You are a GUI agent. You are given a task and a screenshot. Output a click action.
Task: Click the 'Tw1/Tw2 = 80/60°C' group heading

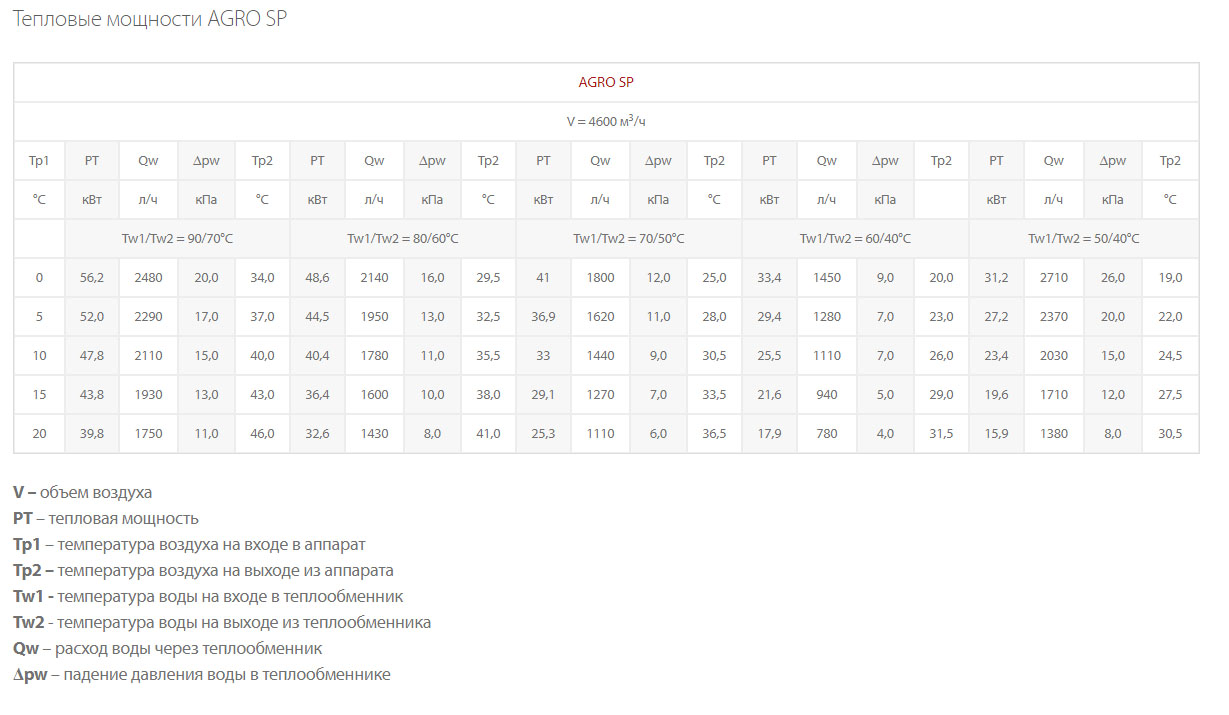pyautogui.click(x=403, y=238)
